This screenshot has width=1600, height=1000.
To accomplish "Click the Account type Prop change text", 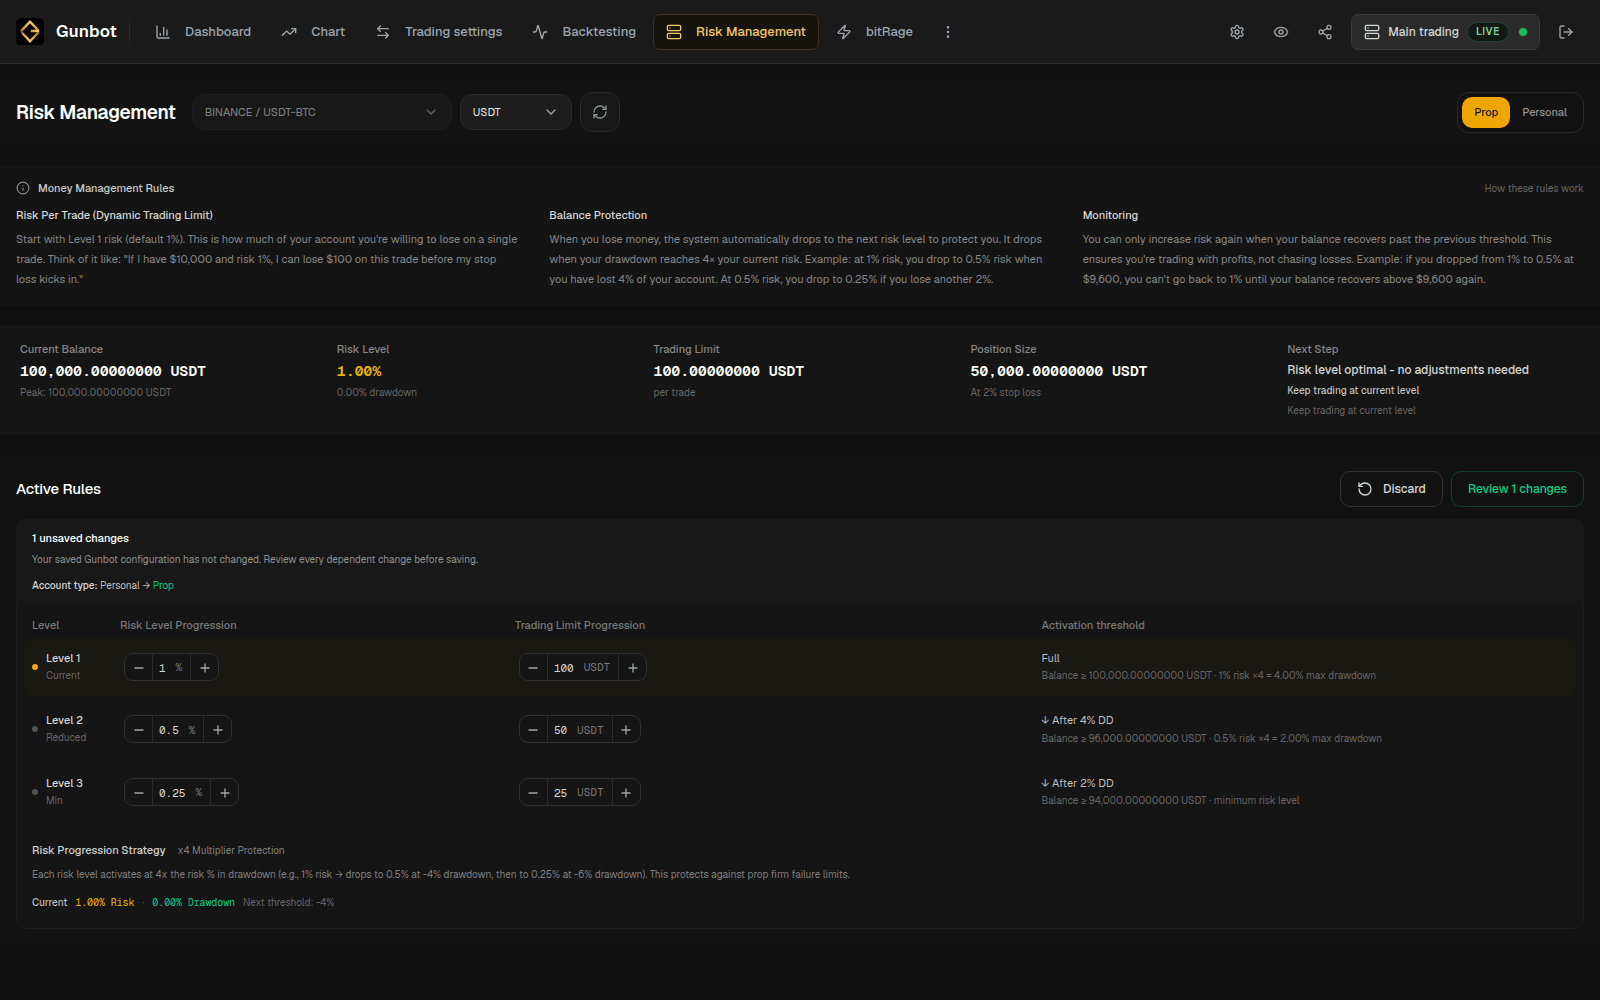I will click(x=103, y=585).
